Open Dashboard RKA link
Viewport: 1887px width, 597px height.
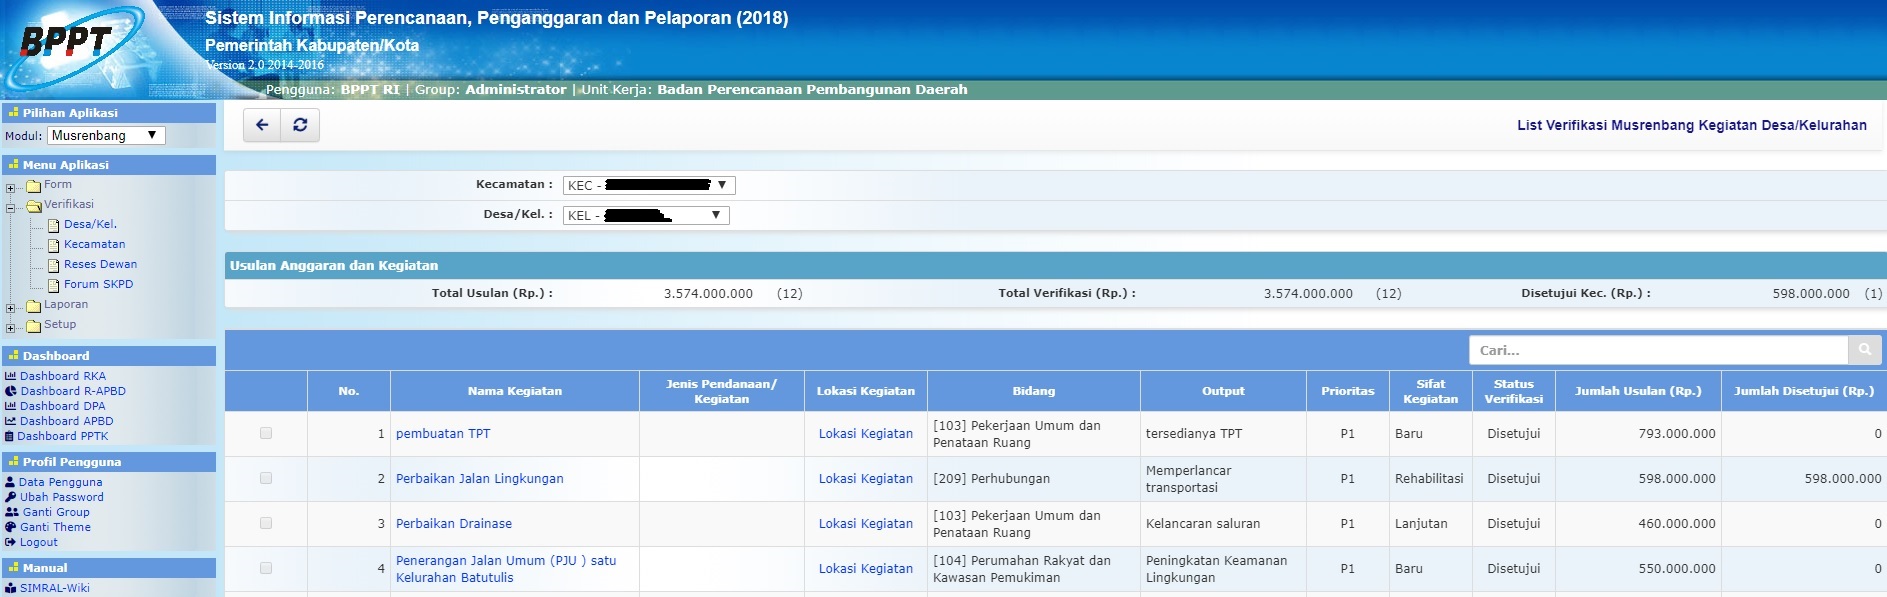click(63, 376)
